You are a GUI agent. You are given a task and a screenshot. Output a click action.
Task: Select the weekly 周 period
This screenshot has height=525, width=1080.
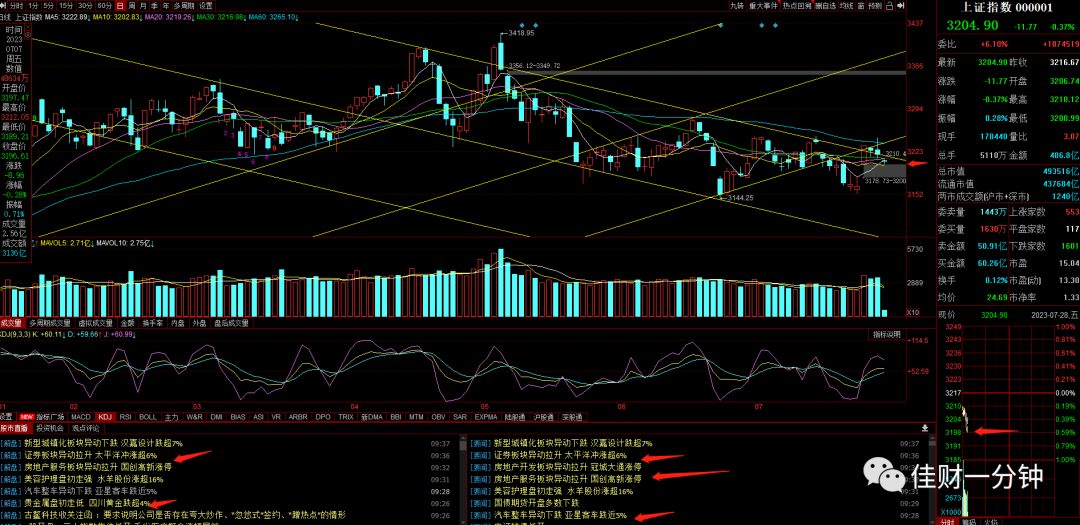[x=132, y=6]
